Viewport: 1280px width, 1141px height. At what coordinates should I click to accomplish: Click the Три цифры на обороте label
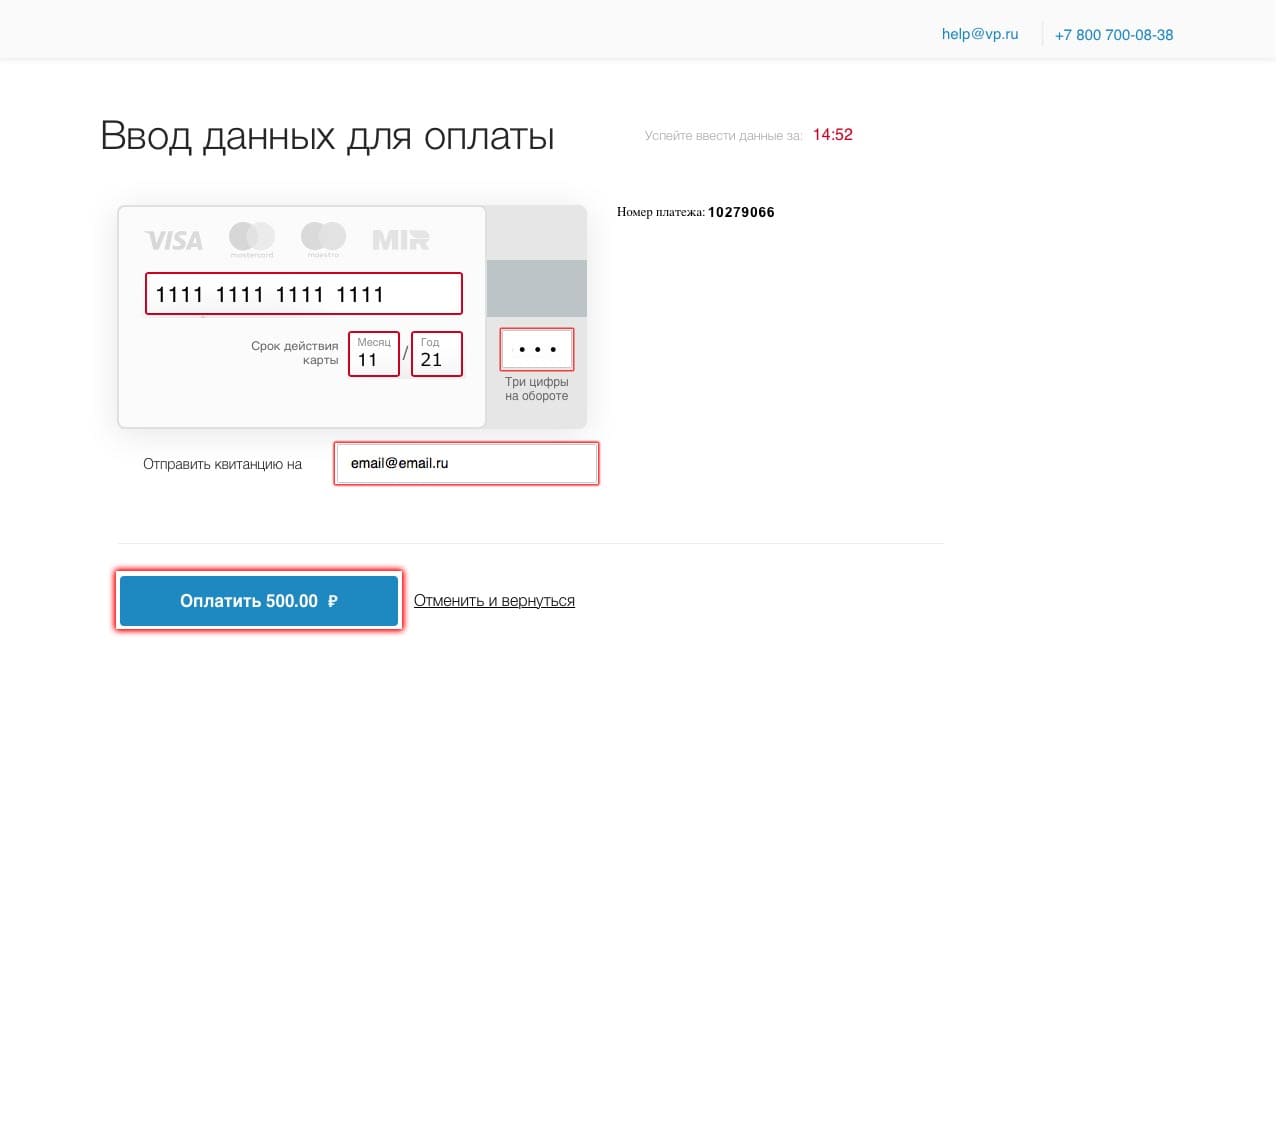[536, 389]
